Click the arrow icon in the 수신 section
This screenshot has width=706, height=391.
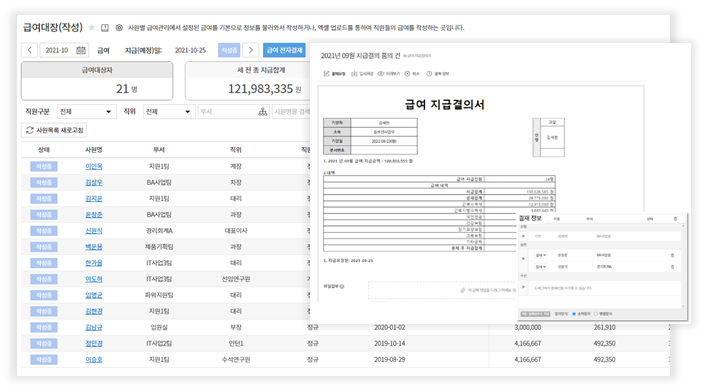[x=523, y=287]
